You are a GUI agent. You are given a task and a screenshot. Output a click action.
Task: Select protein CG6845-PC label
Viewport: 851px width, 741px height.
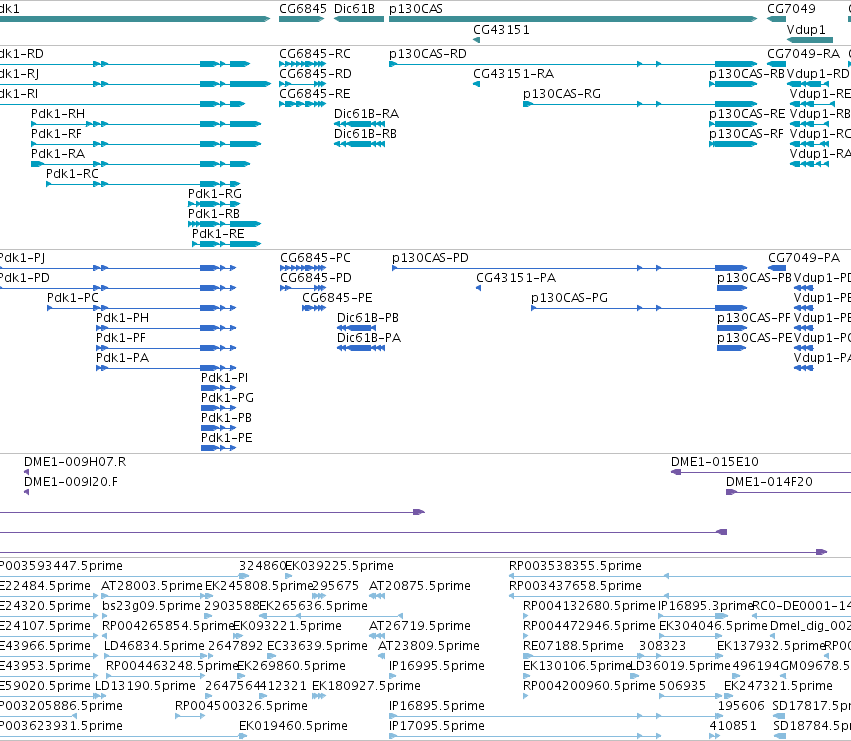point(315,258)
